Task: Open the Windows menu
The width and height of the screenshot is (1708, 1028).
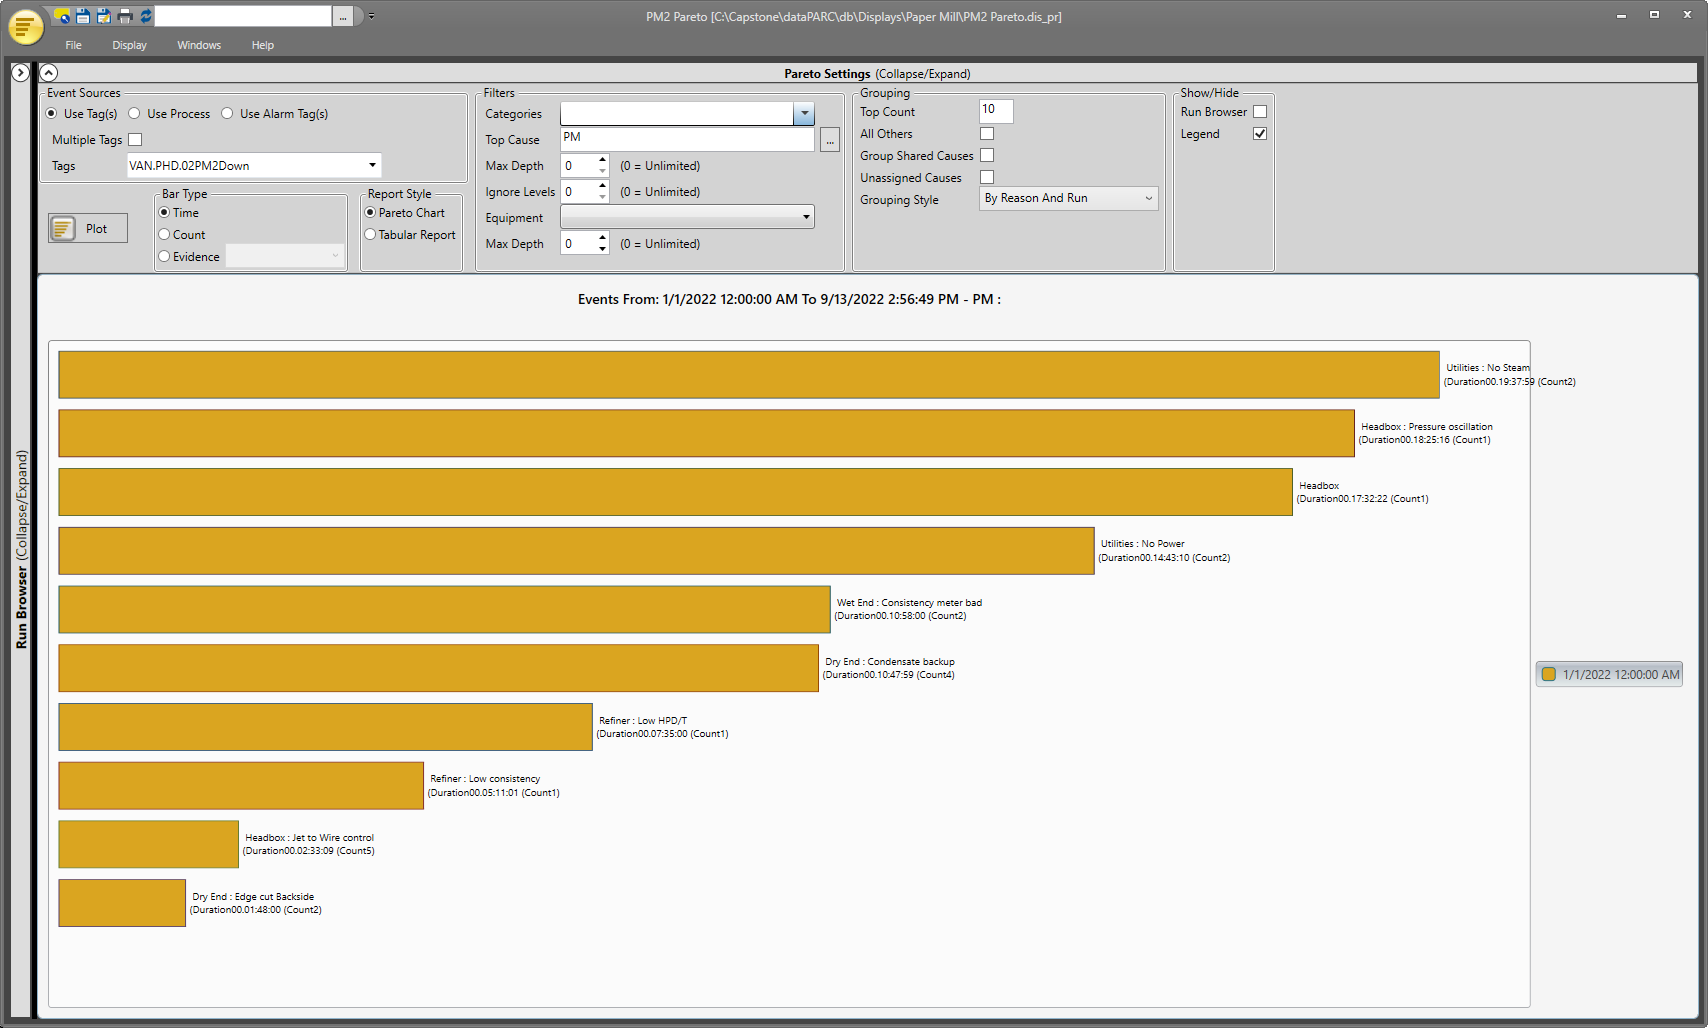Action: pyautogui.click(x=199, y=45)
